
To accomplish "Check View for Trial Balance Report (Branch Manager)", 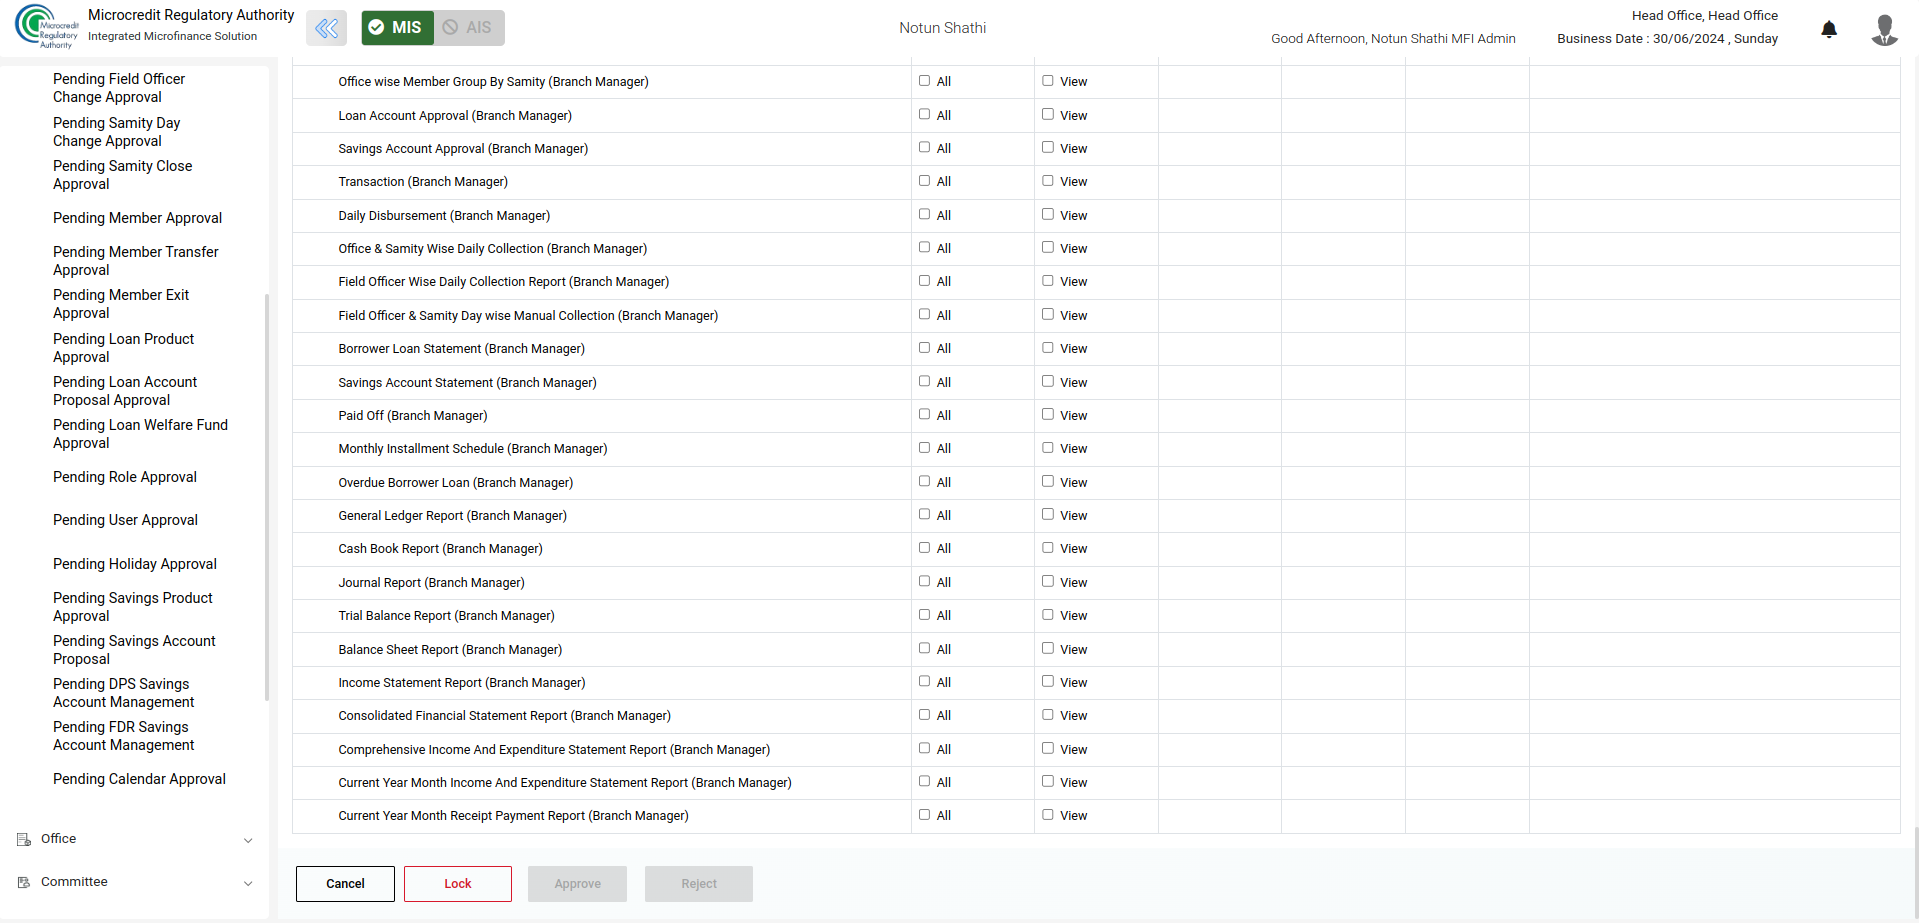I will pyautogui.click(x=1048, y=615).
